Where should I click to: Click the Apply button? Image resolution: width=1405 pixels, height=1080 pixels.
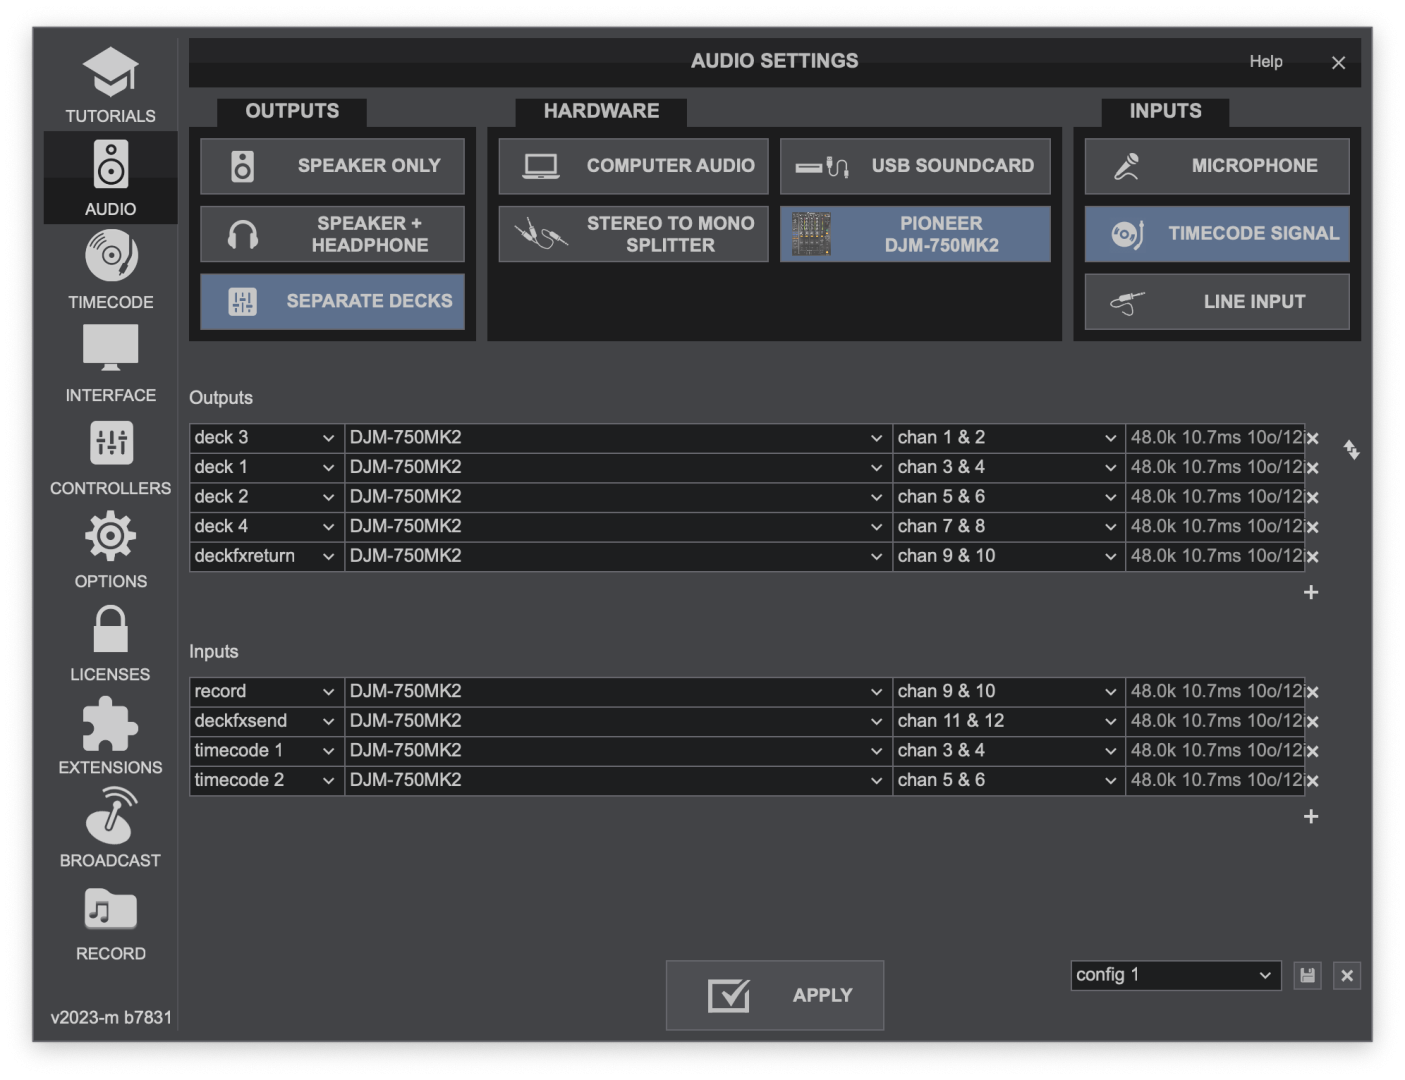pos(775,995)
